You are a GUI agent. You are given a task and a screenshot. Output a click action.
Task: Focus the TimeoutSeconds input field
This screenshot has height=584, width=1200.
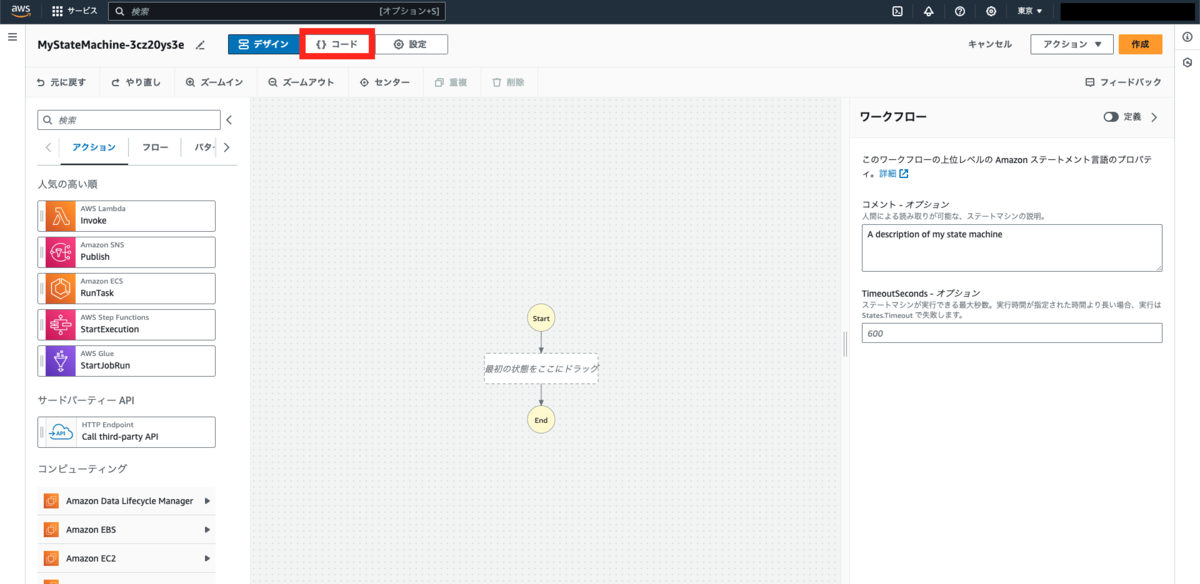point(1012,333)
